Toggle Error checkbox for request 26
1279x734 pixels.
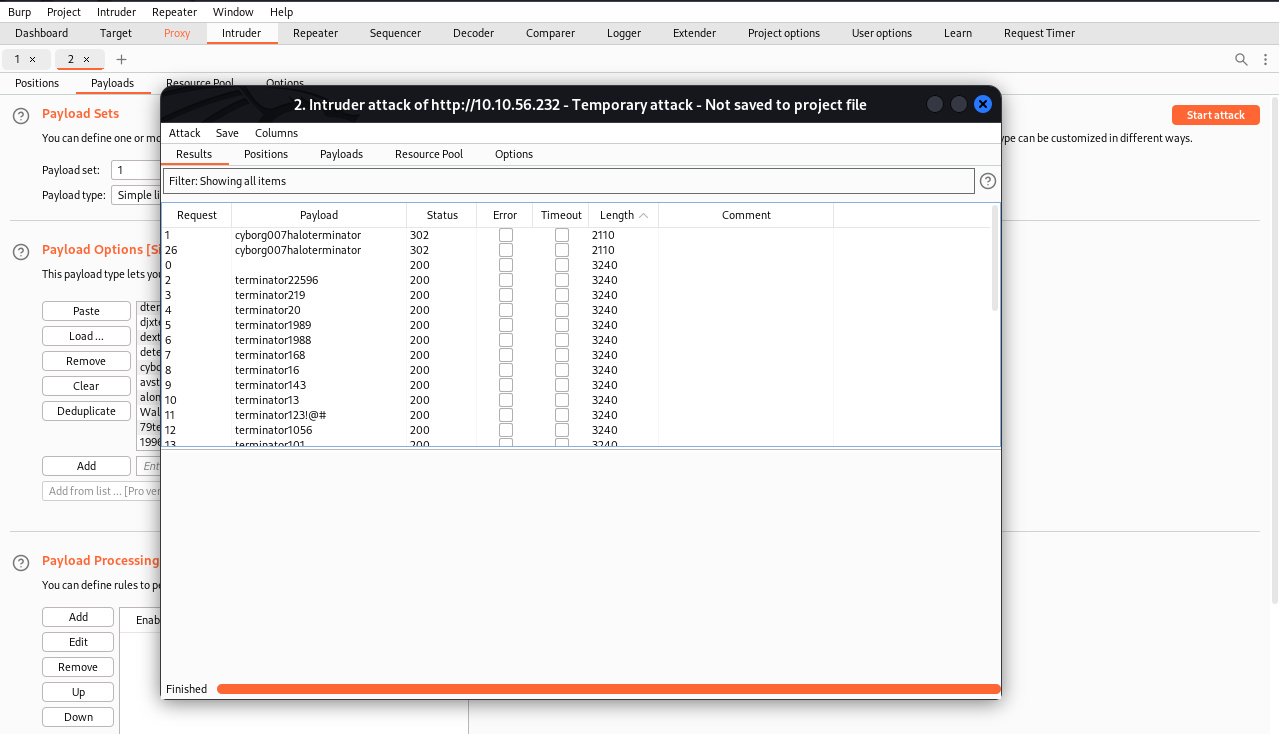coord(506,250)
